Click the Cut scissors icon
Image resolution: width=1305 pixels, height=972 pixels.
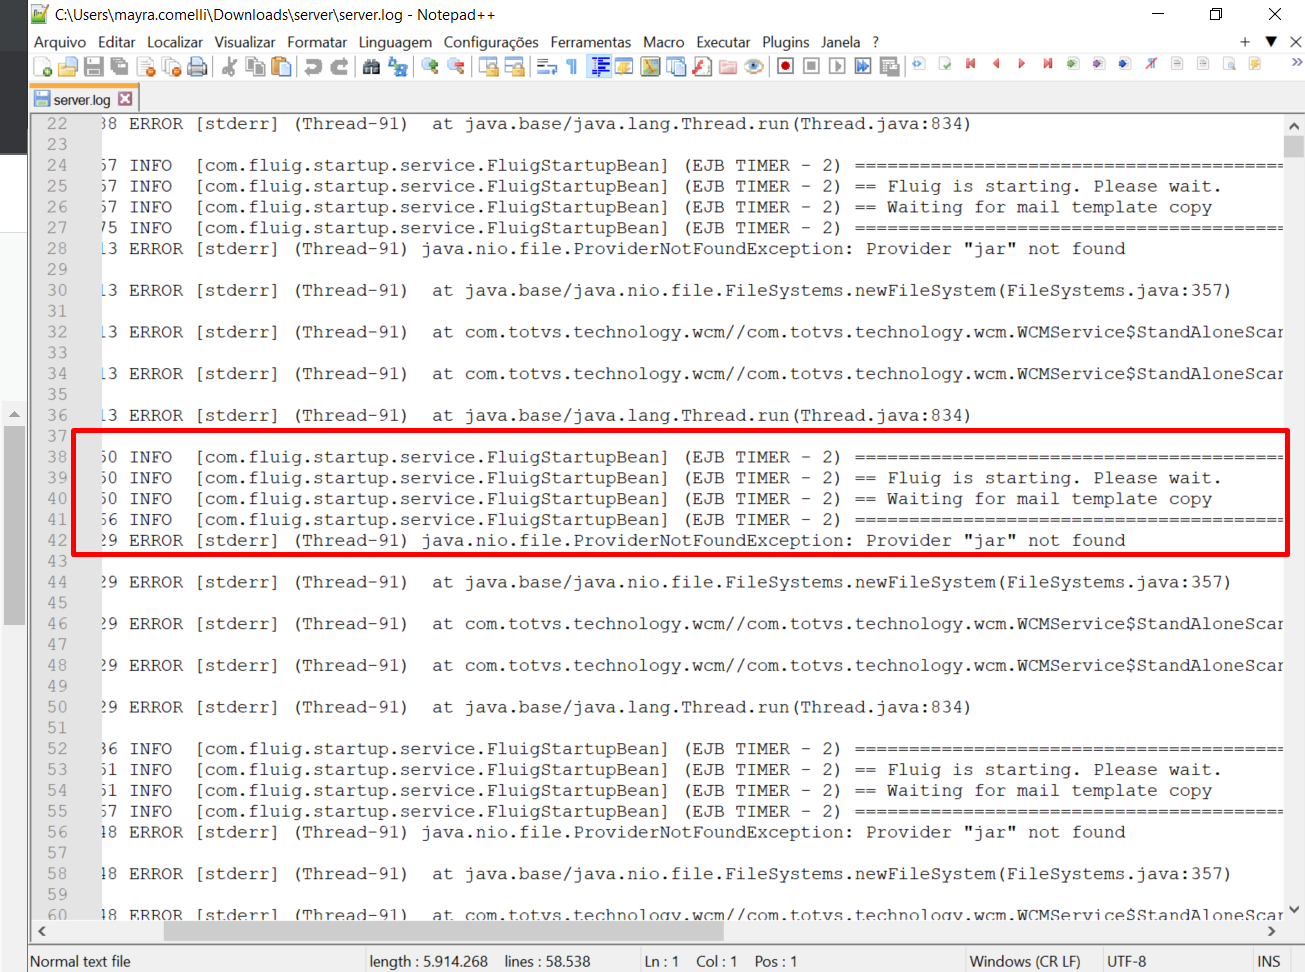[229, 67]
